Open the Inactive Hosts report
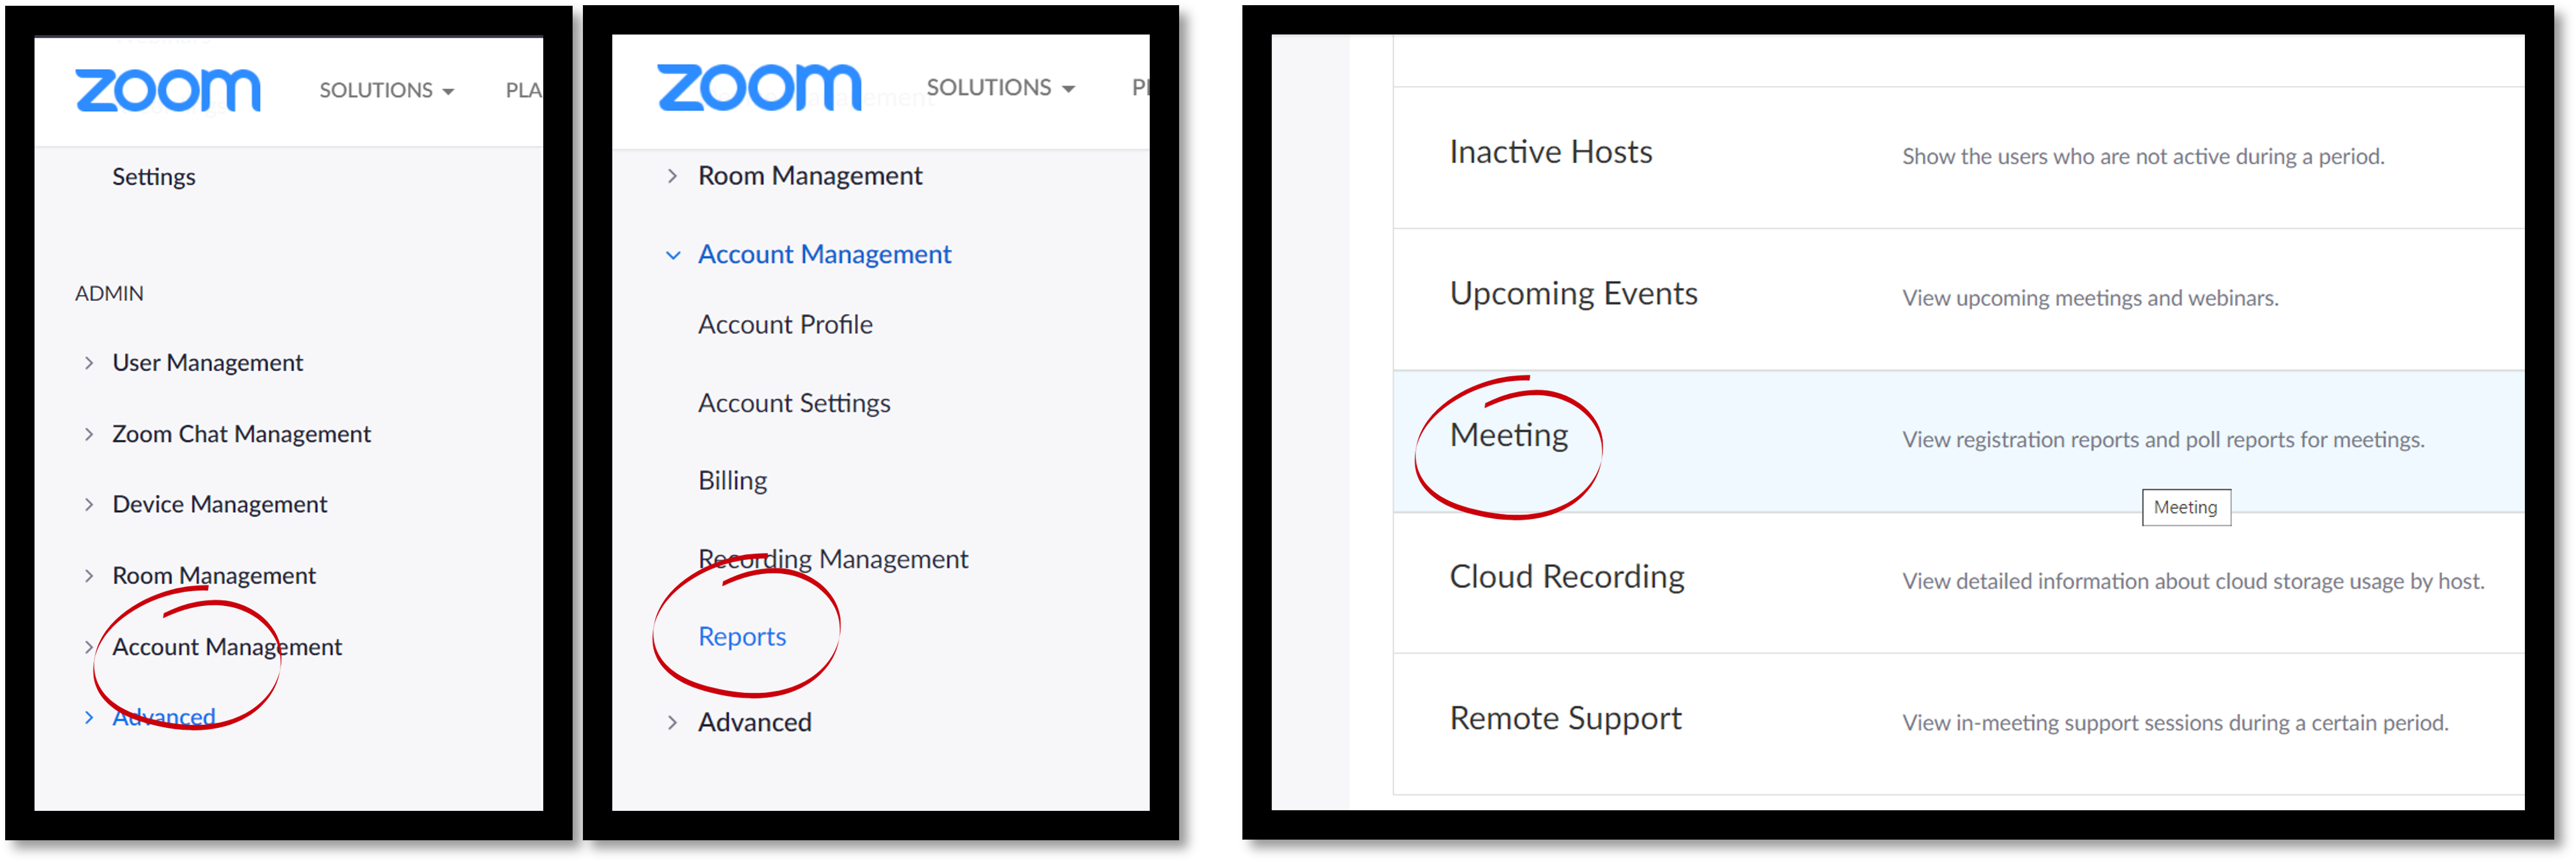Screen dimensions: 2576x862 [x=1551, y=152]
